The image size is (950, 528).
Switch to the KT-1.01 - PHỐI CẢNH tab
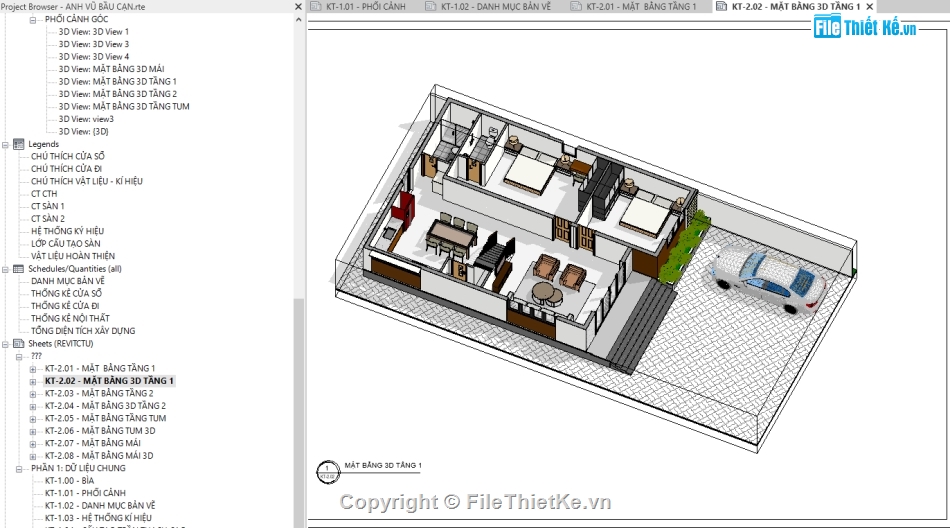(x=366, y=6)
